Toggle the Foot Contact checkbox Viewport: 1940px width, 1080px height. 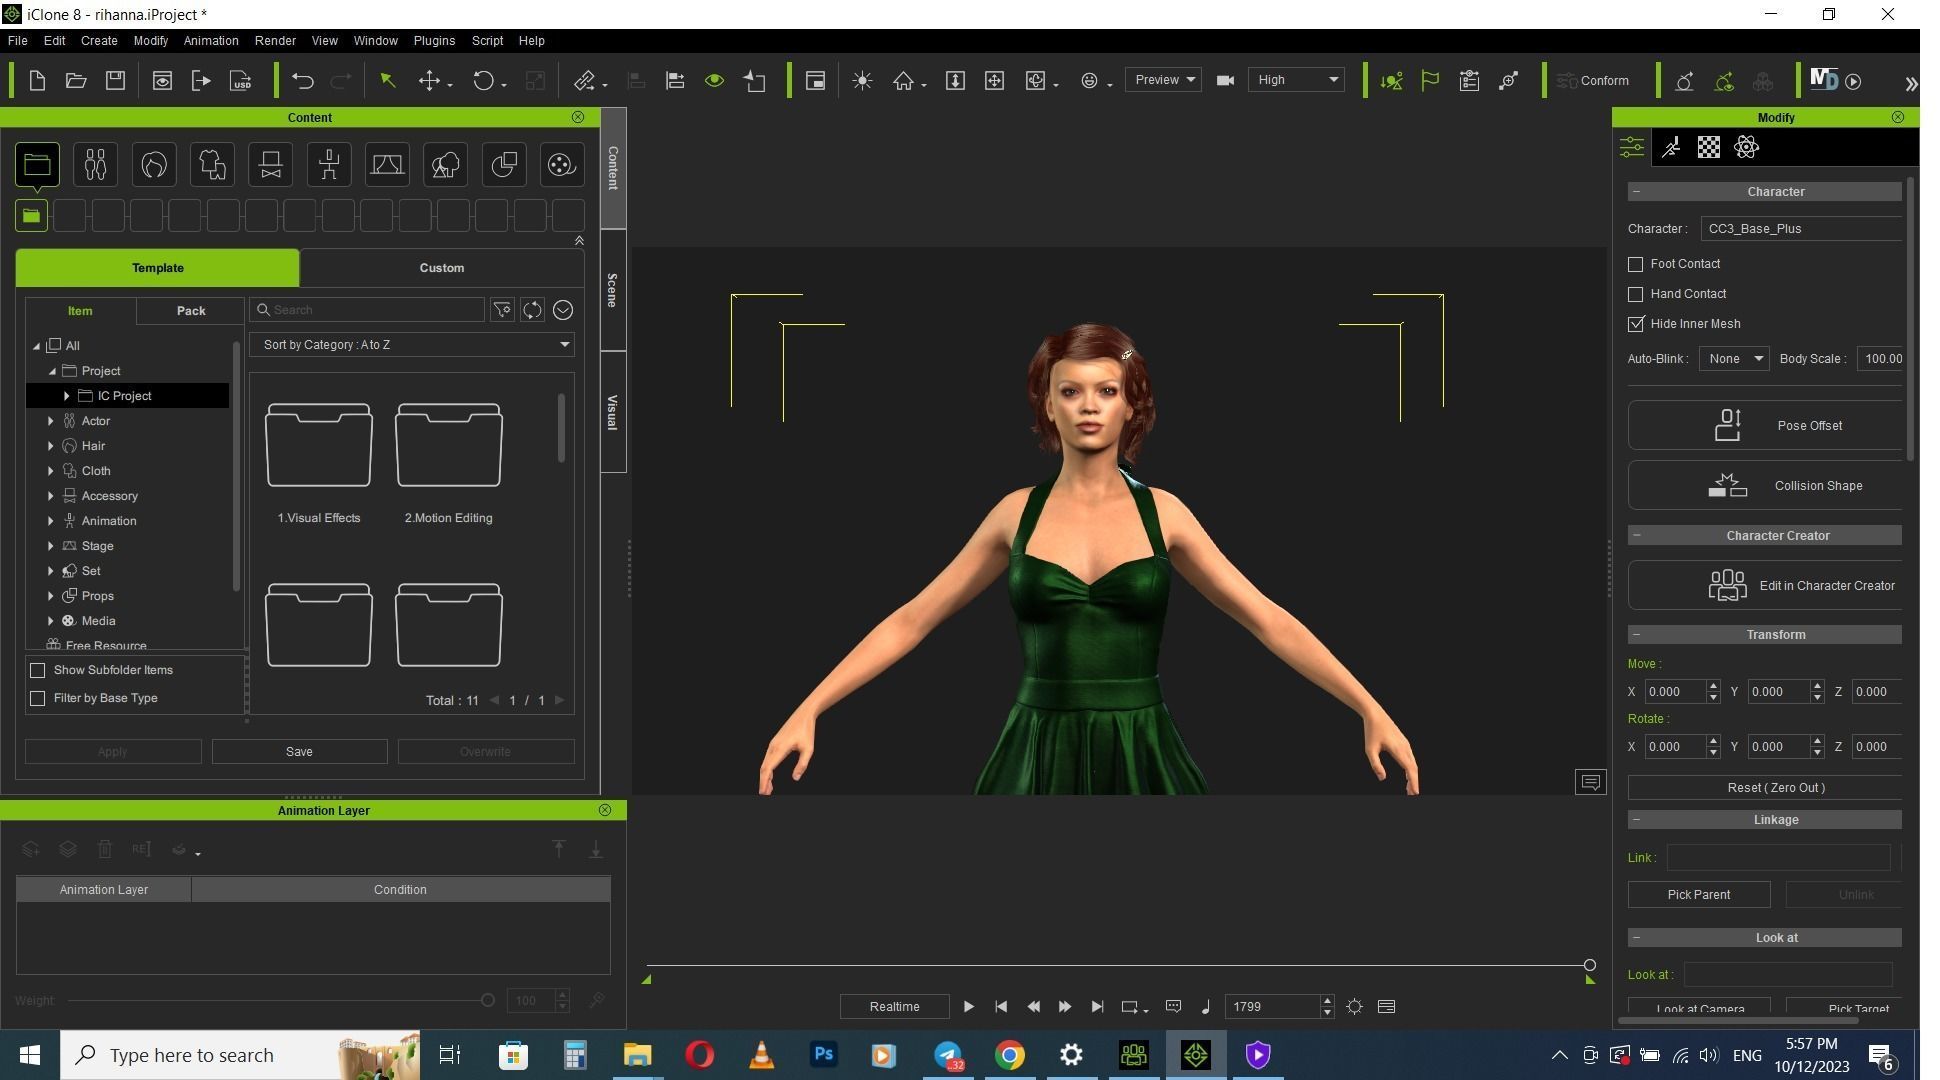click(1636, 264)
